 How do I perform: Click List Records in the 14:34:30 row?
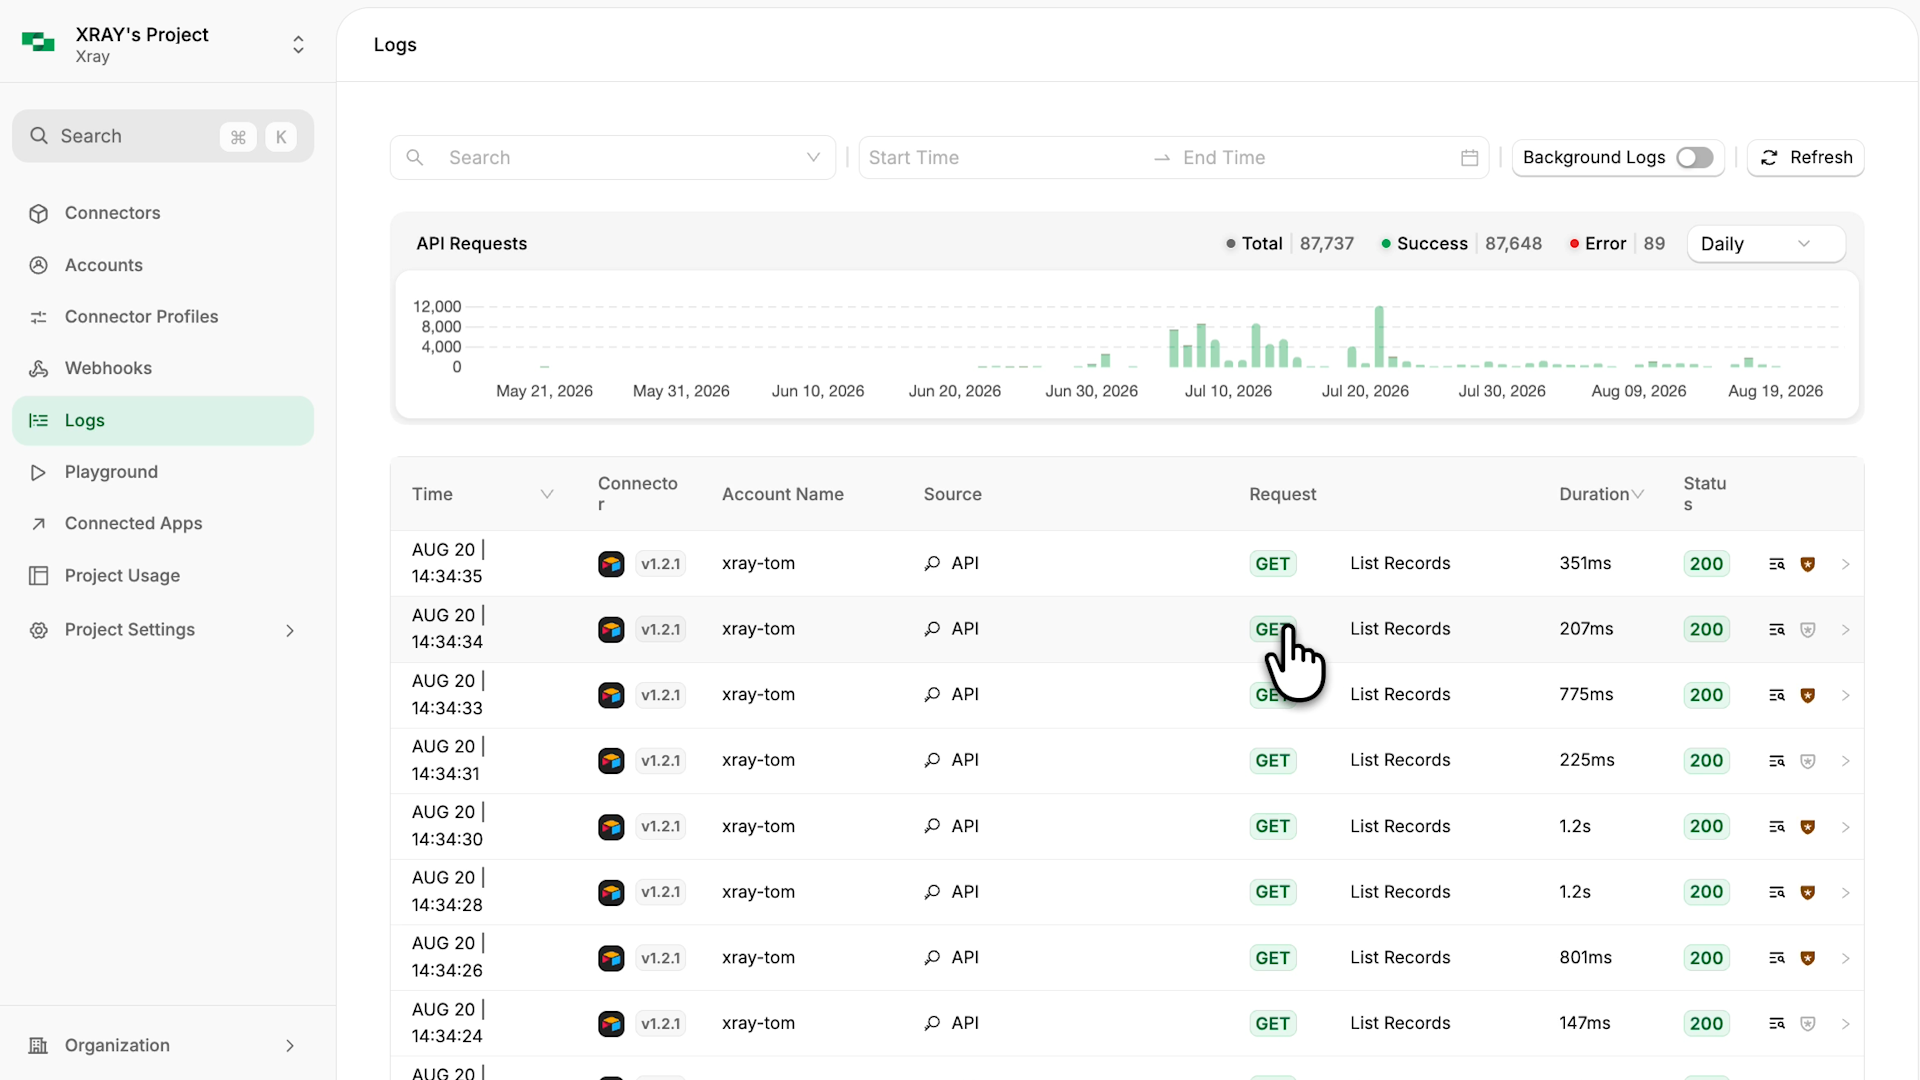point(1400,827)
